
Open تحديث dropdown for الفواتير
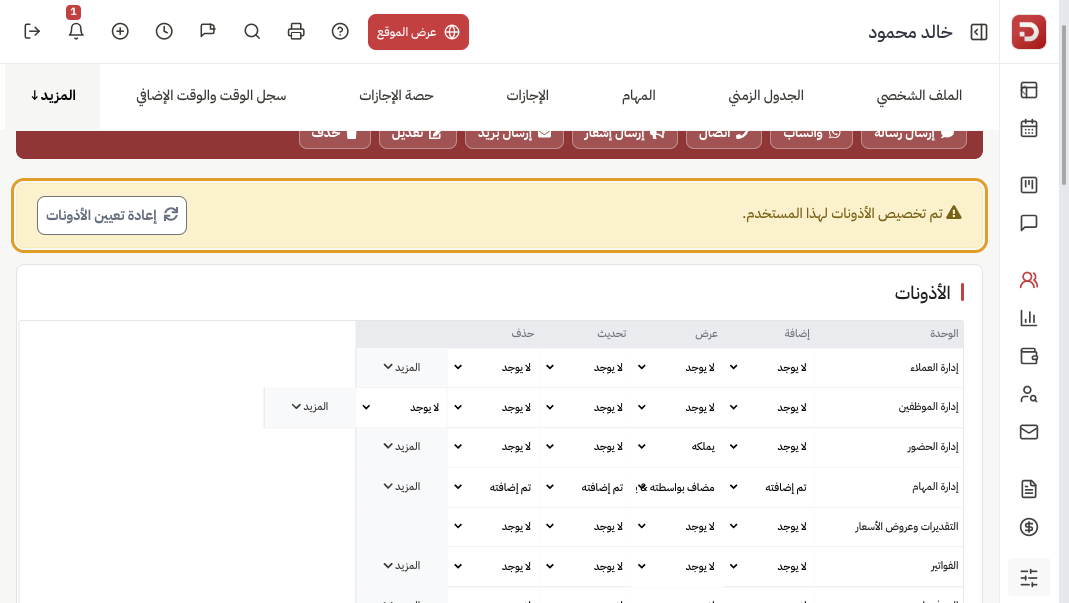coord(585,566)
